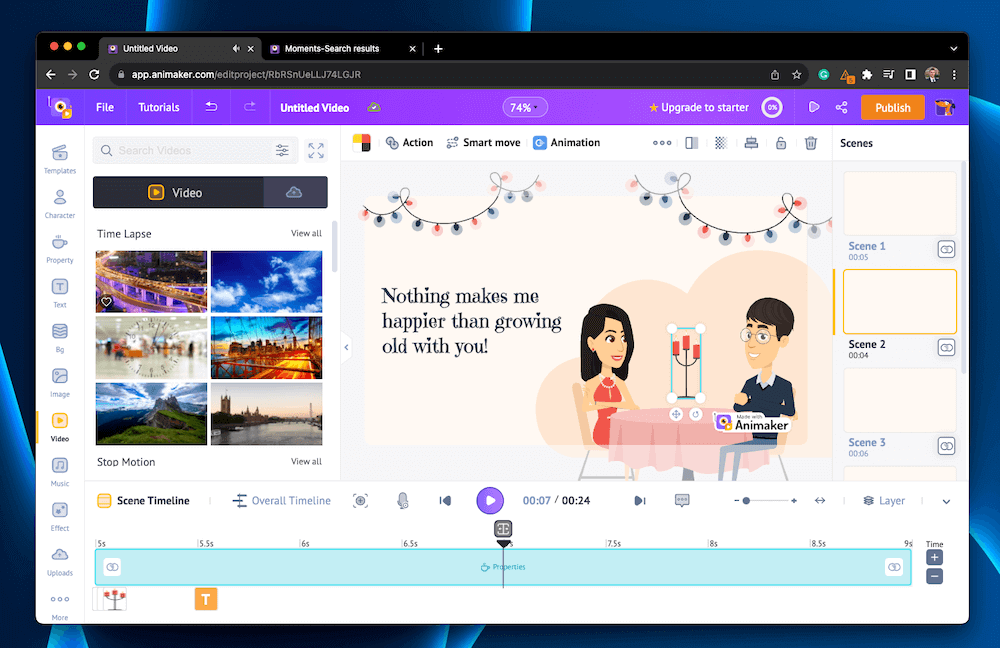Toggle camera tool in timeline

click(x=360, y=501)
